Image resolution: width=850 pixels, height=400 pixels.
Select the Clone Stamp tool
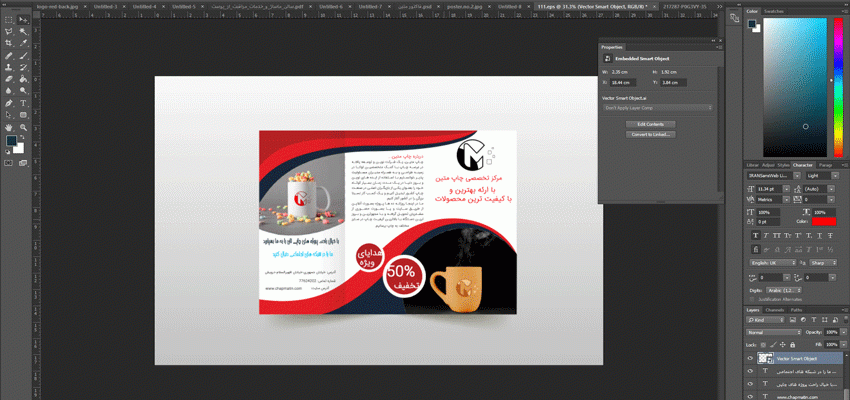pos(8,68)
